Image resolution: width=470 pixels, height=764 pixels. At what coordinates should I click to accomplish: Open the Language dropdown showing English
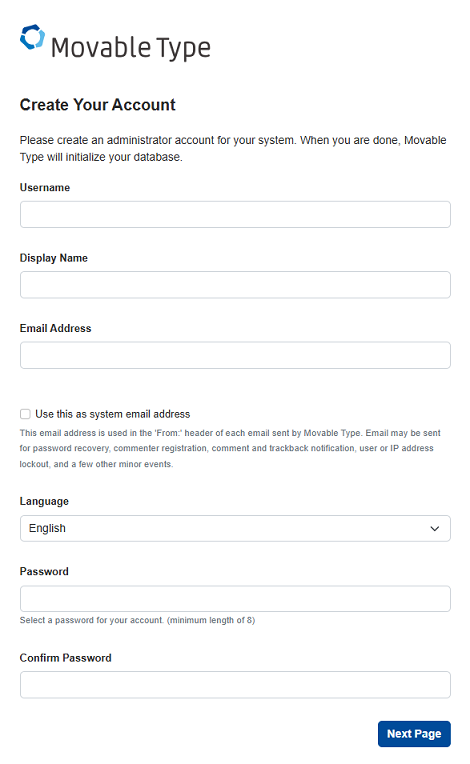(235, 529)
